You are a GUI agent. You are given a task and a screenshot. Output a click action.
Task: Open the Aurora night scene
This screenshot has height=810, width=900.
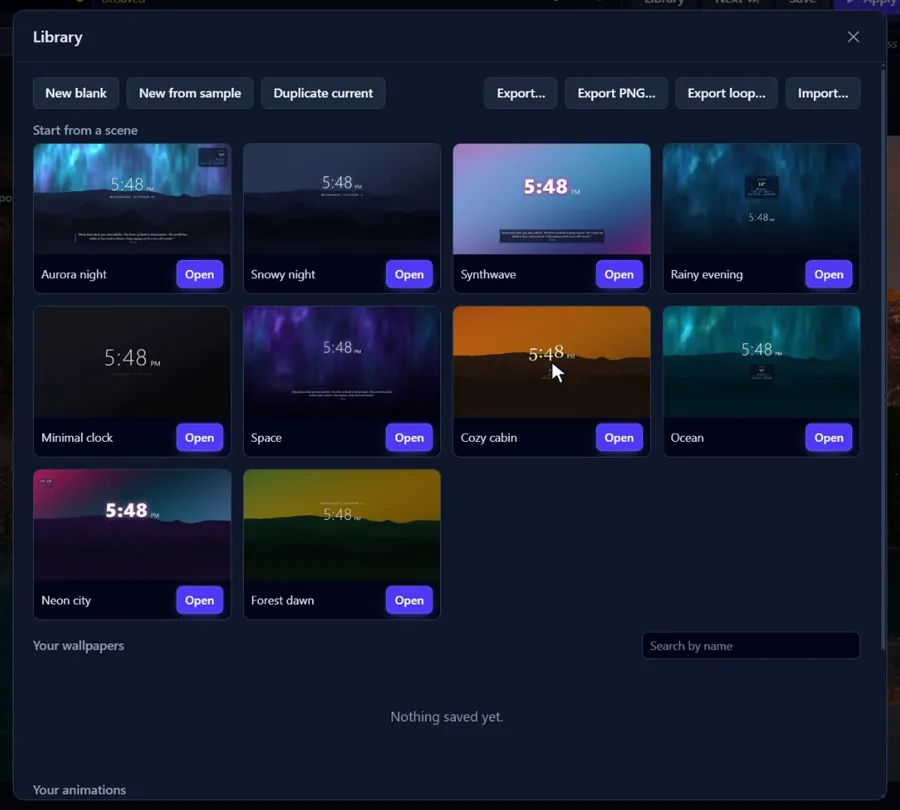tap(199, 274)
